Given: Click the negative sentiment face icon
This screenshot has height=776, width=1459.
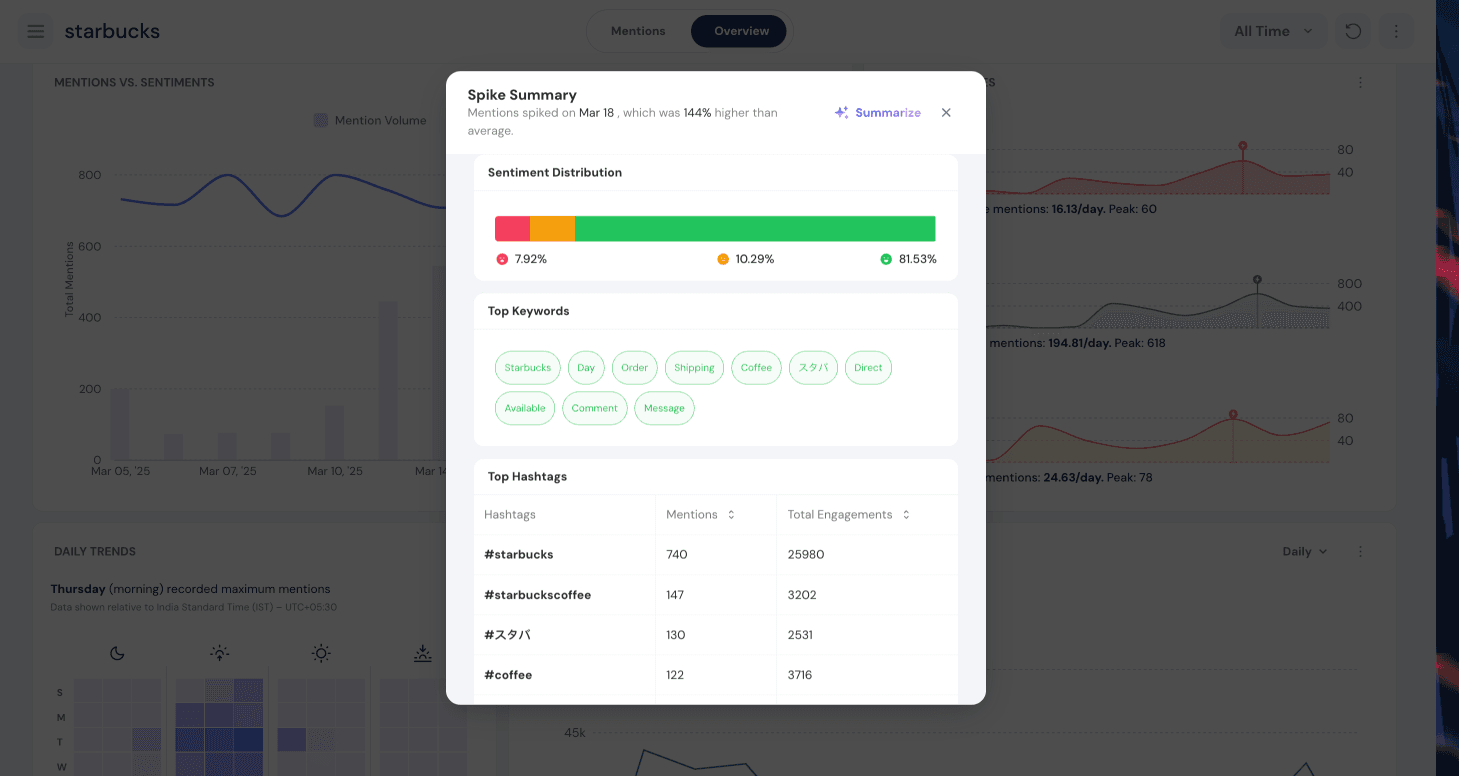Looking at the screenshot, I should [x=502, y=259].
